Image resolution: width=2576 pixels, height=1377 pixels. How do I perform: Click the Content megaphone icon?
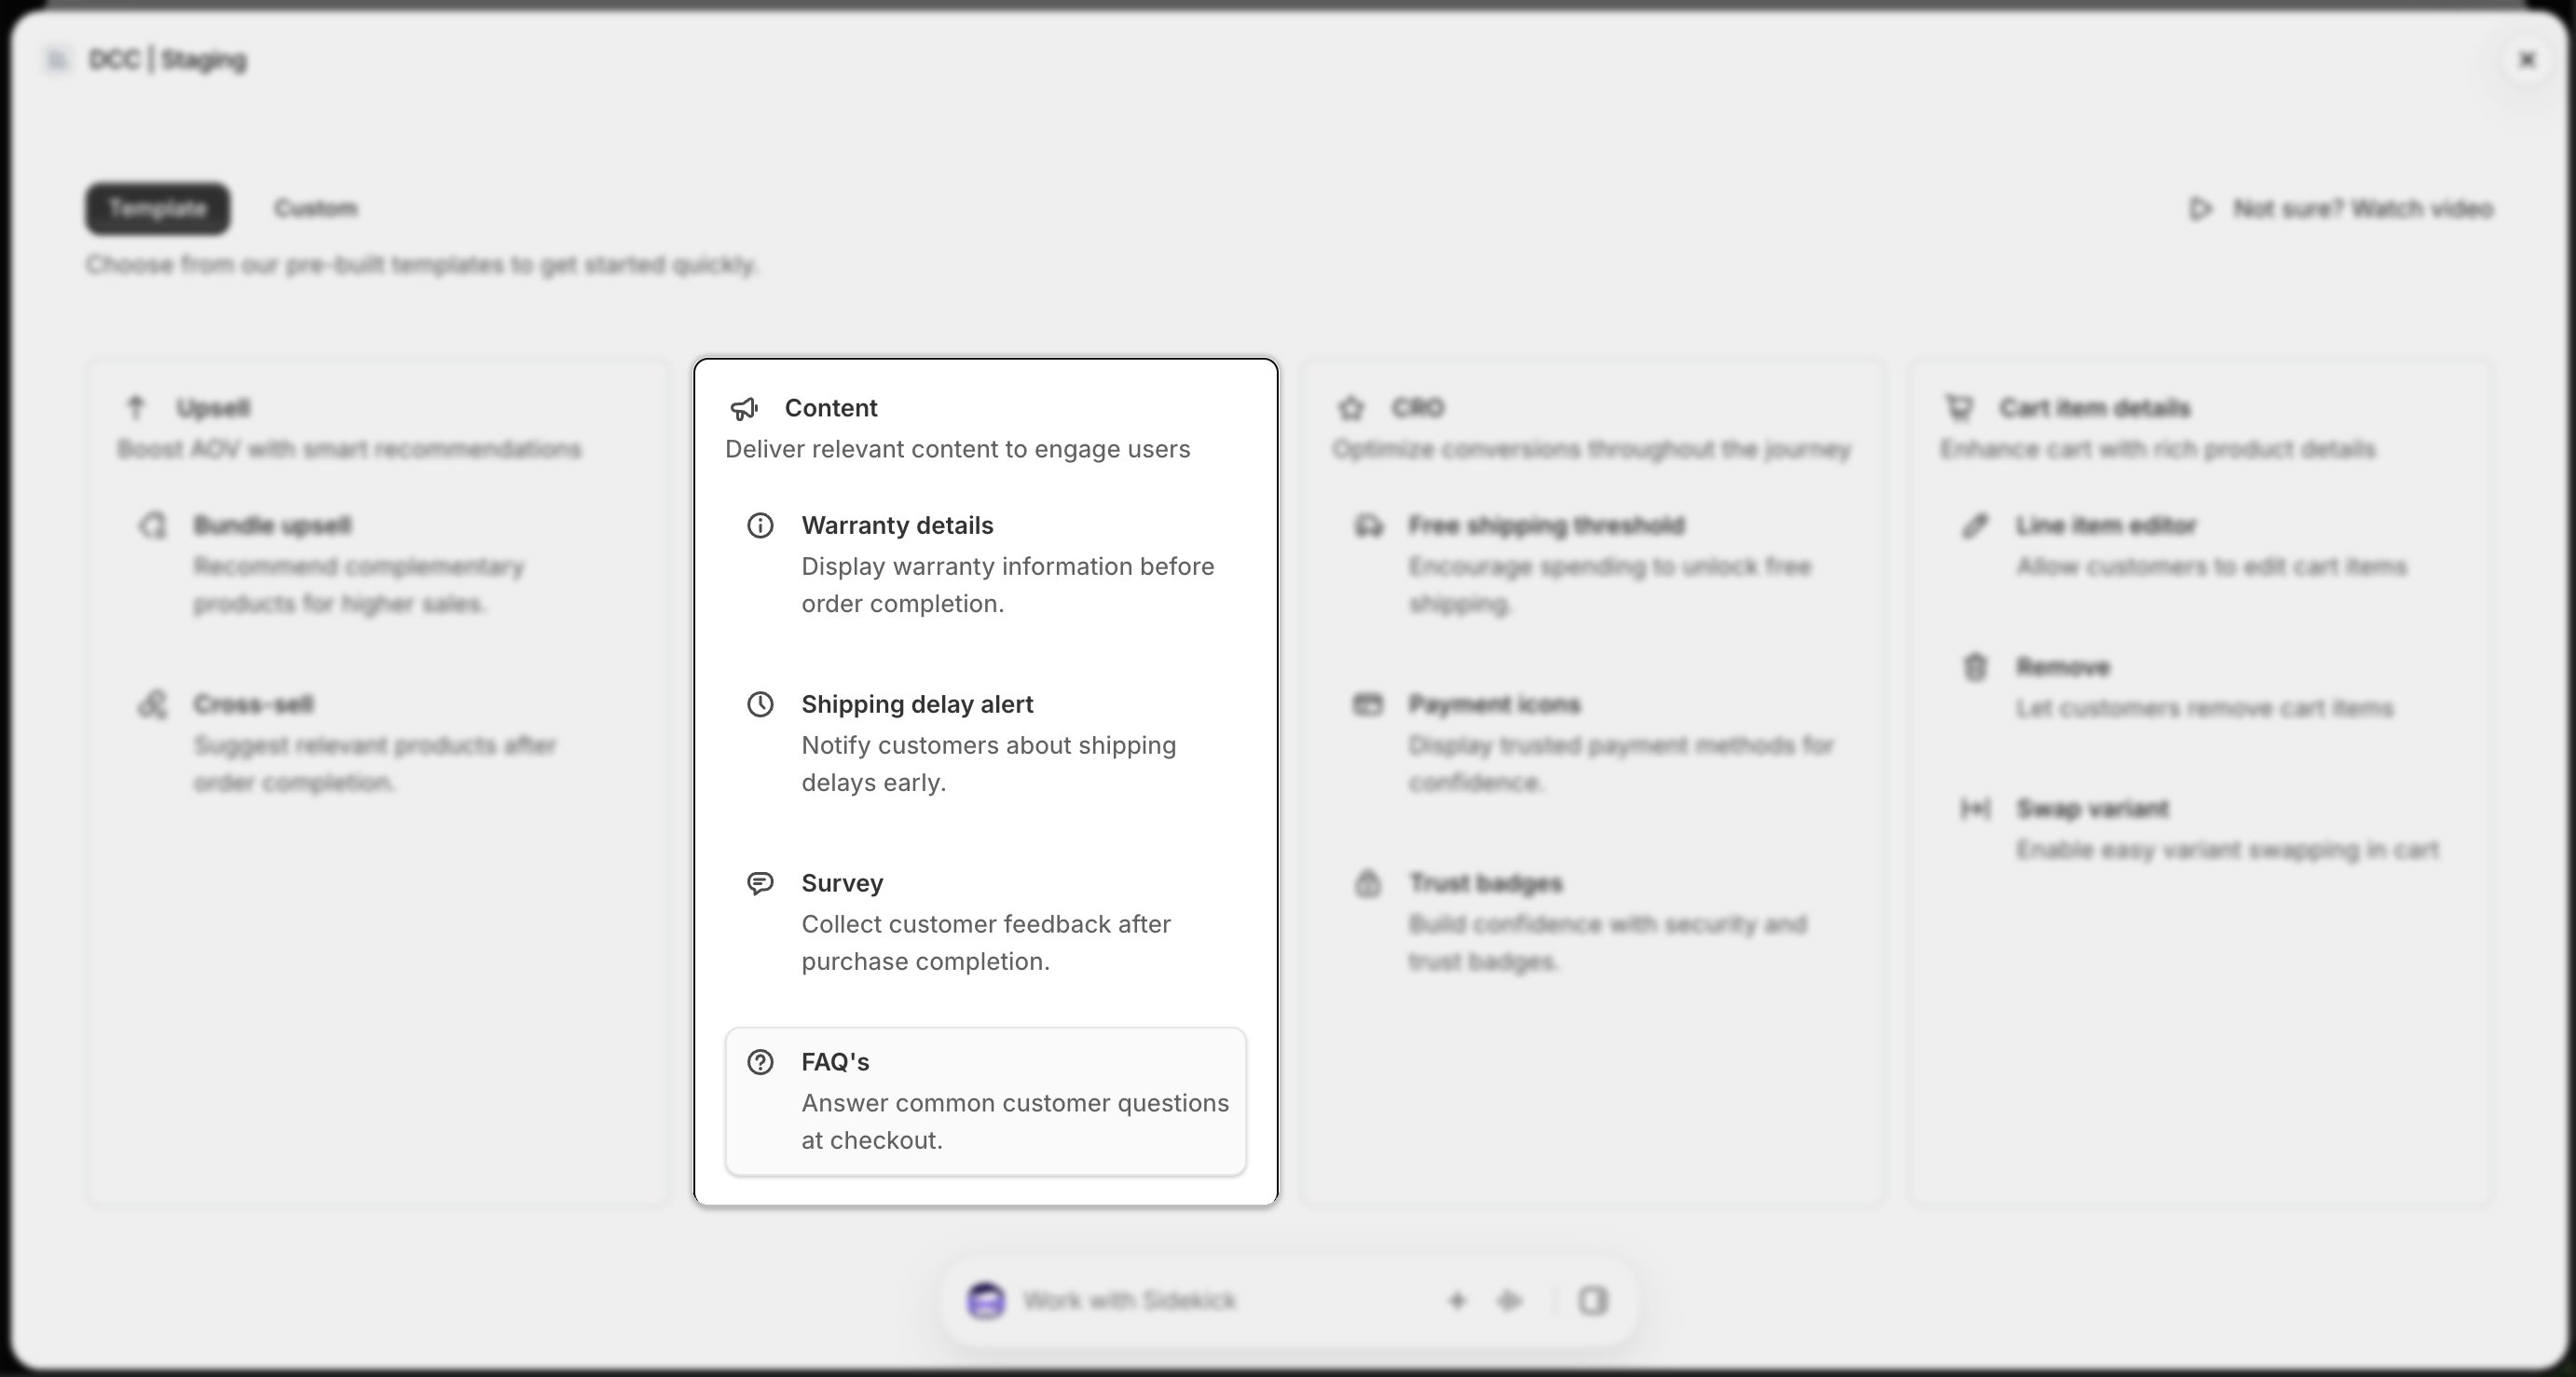click(744, 408)
